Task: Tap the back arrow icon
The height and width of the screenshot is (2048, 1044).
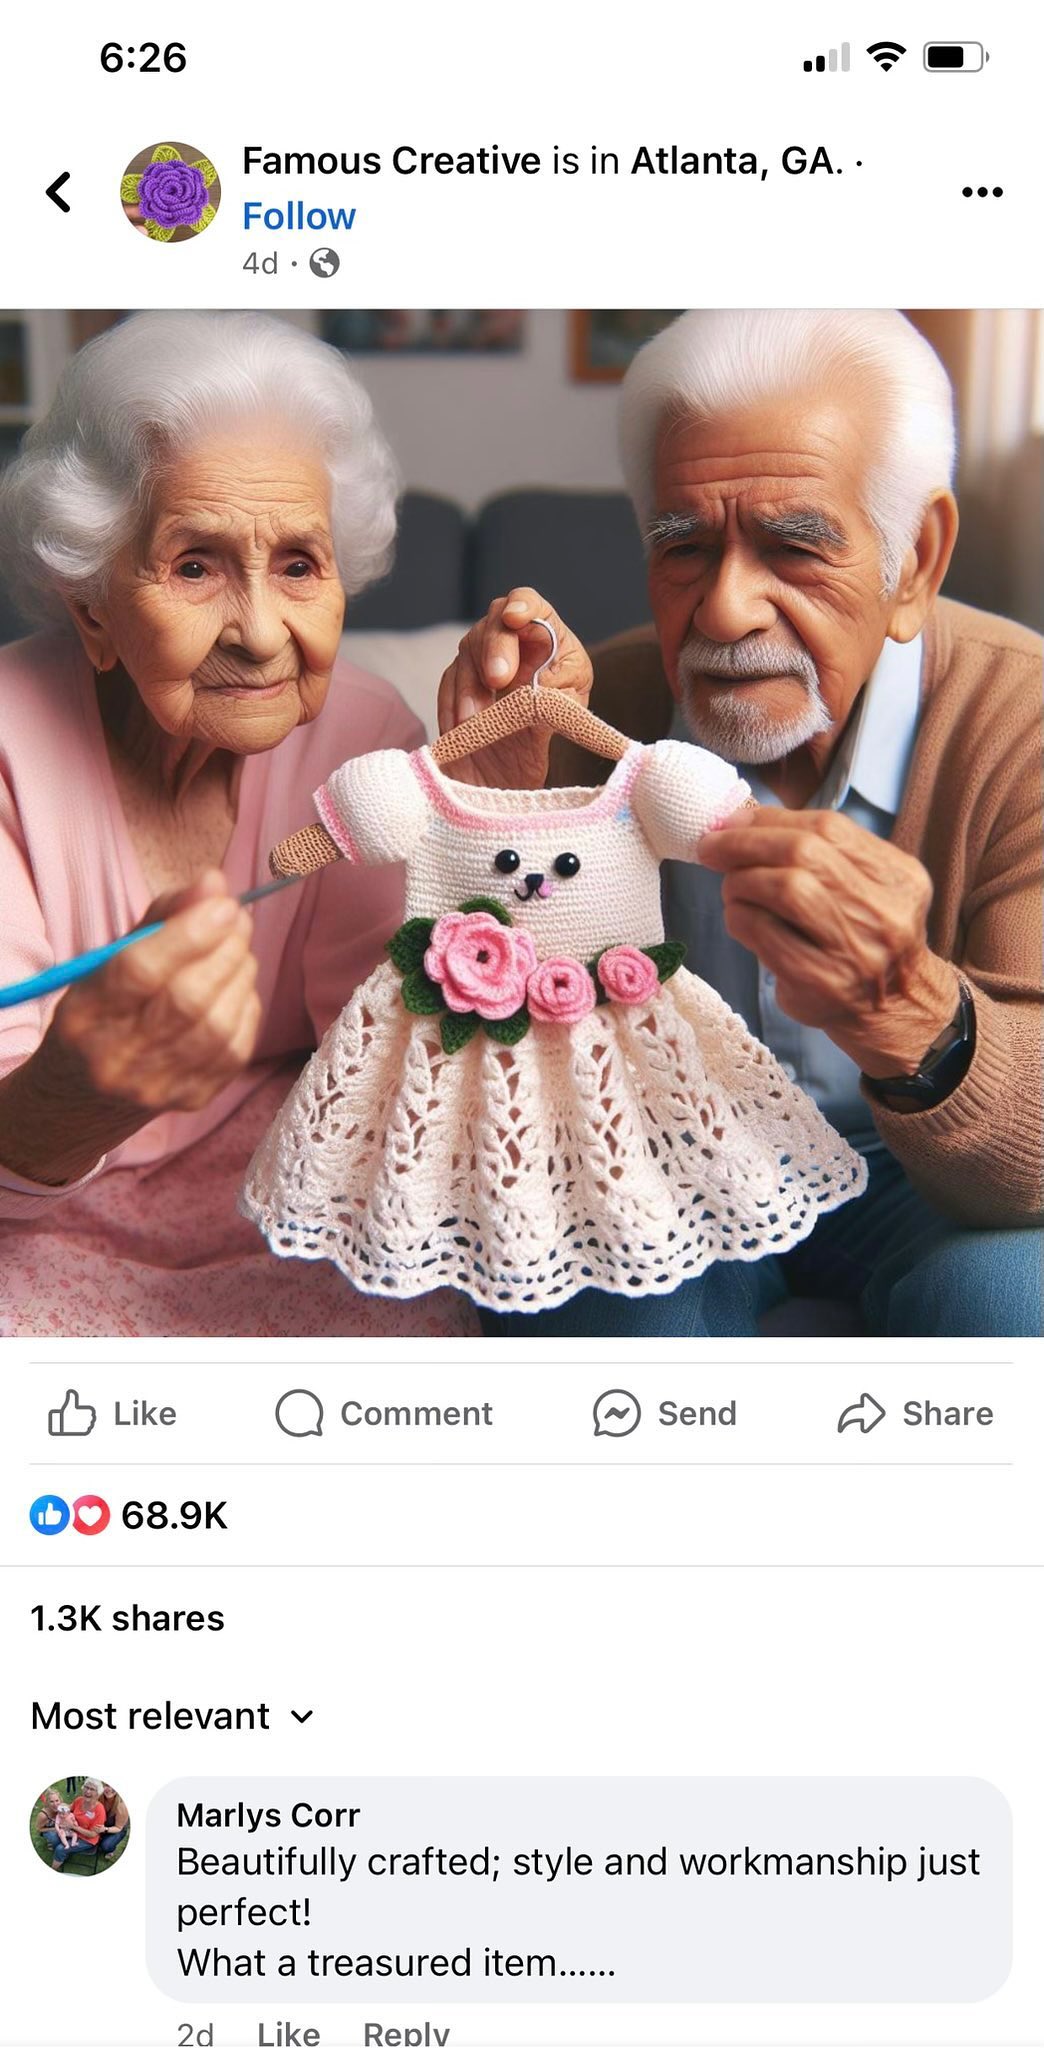Action: pyautogui.click(x=59, y=192)
